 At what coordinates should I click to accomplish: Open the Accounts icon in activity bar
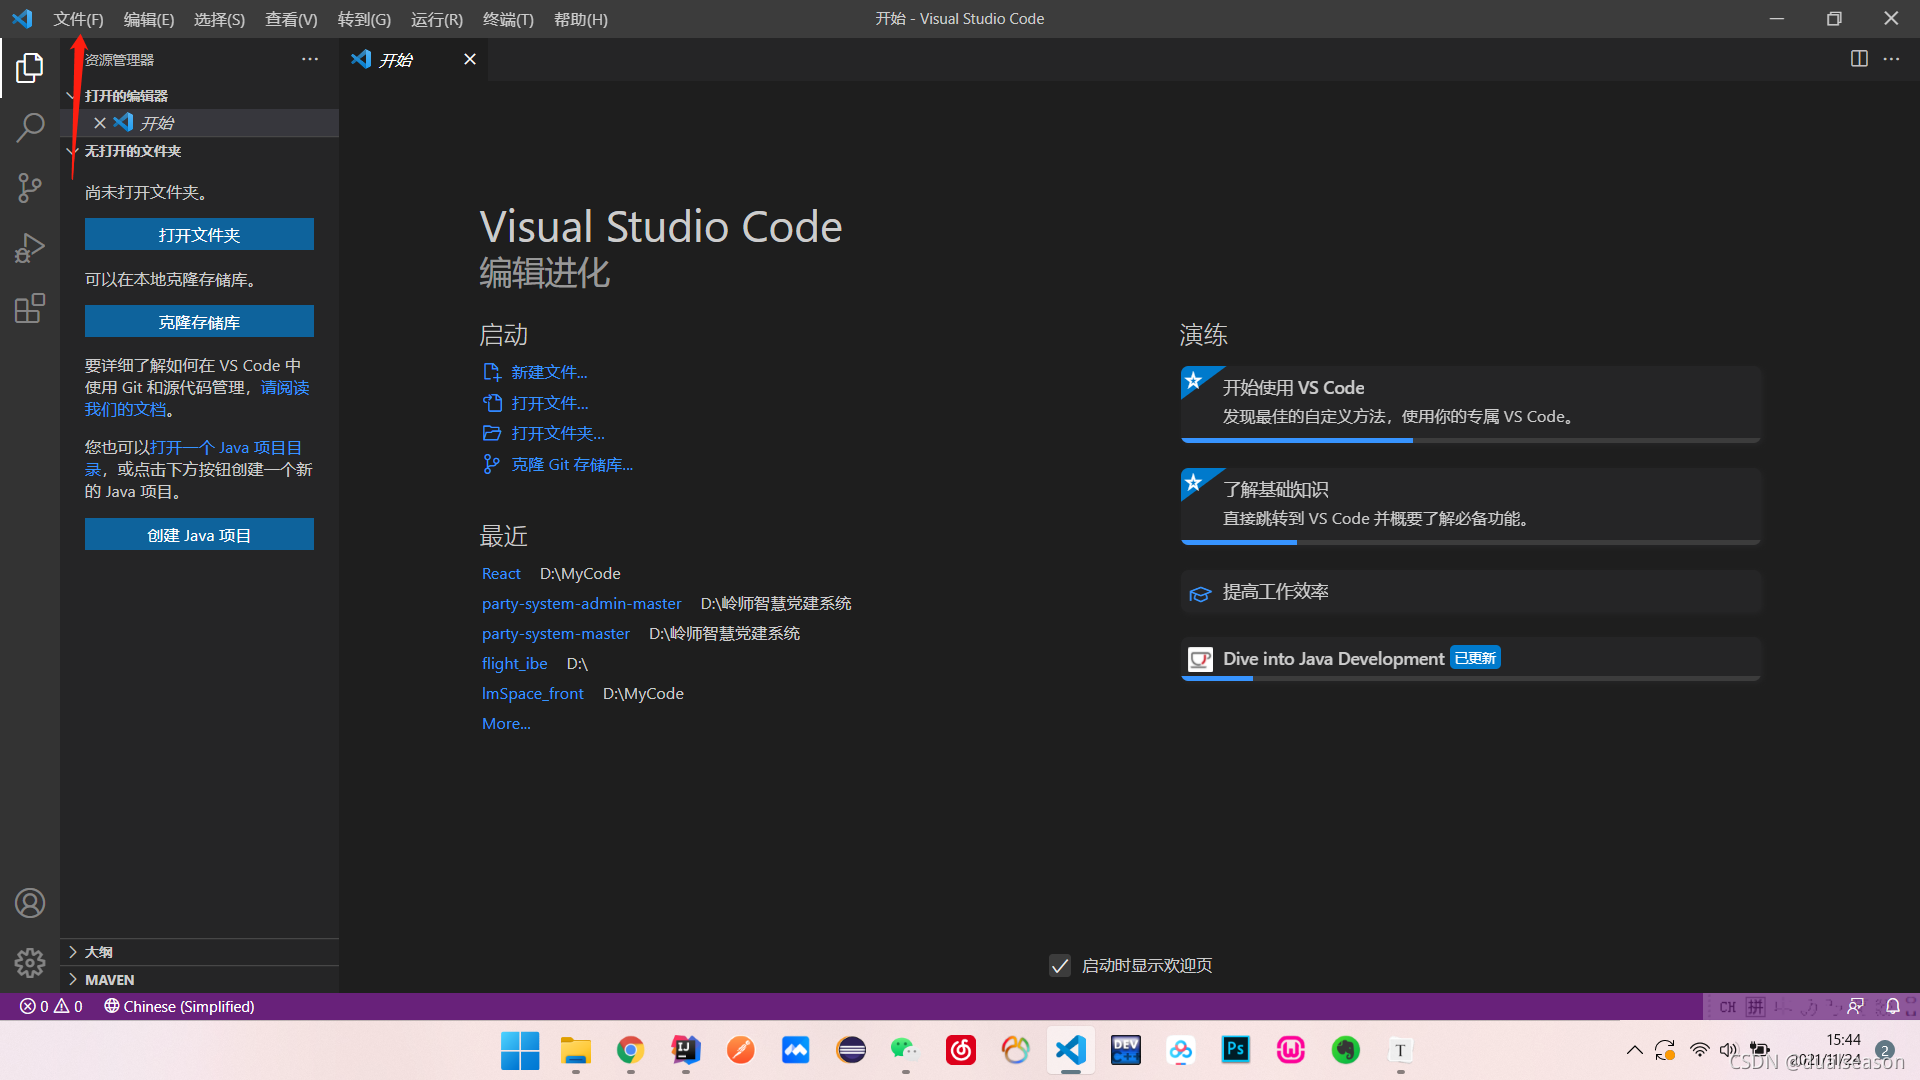tap(30, 903)
